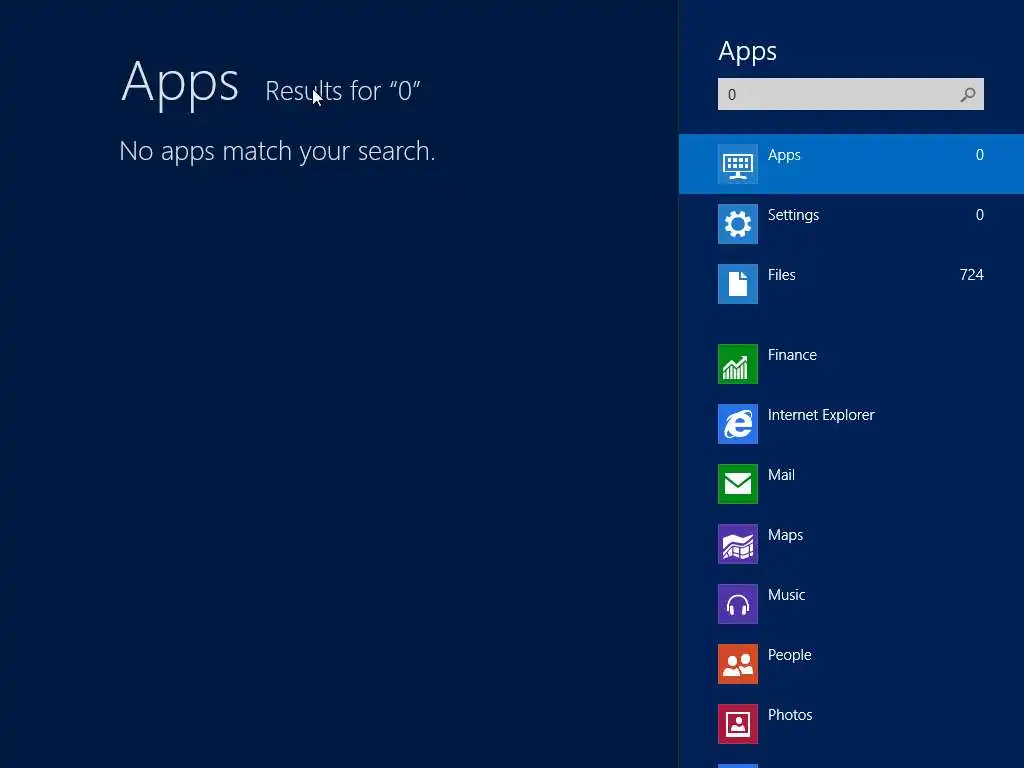Image resolution: width=1024 pixels, height=768 pixels.
Task: Click the People app label
Action: click(789, 655)
